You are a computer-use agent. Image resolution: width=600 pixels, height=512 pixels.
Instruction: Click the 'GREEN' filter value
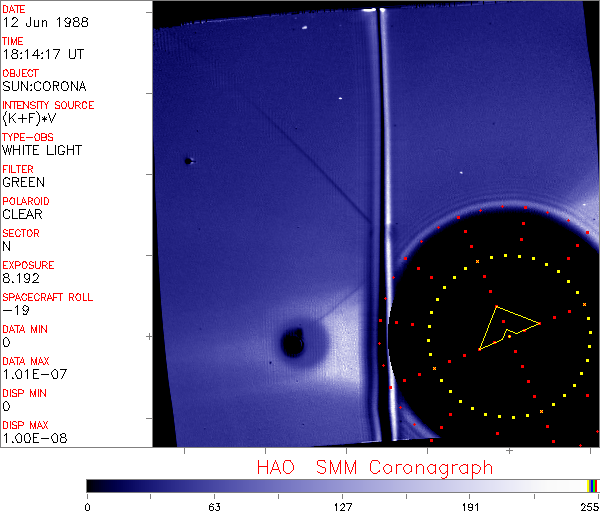[24, 182]
